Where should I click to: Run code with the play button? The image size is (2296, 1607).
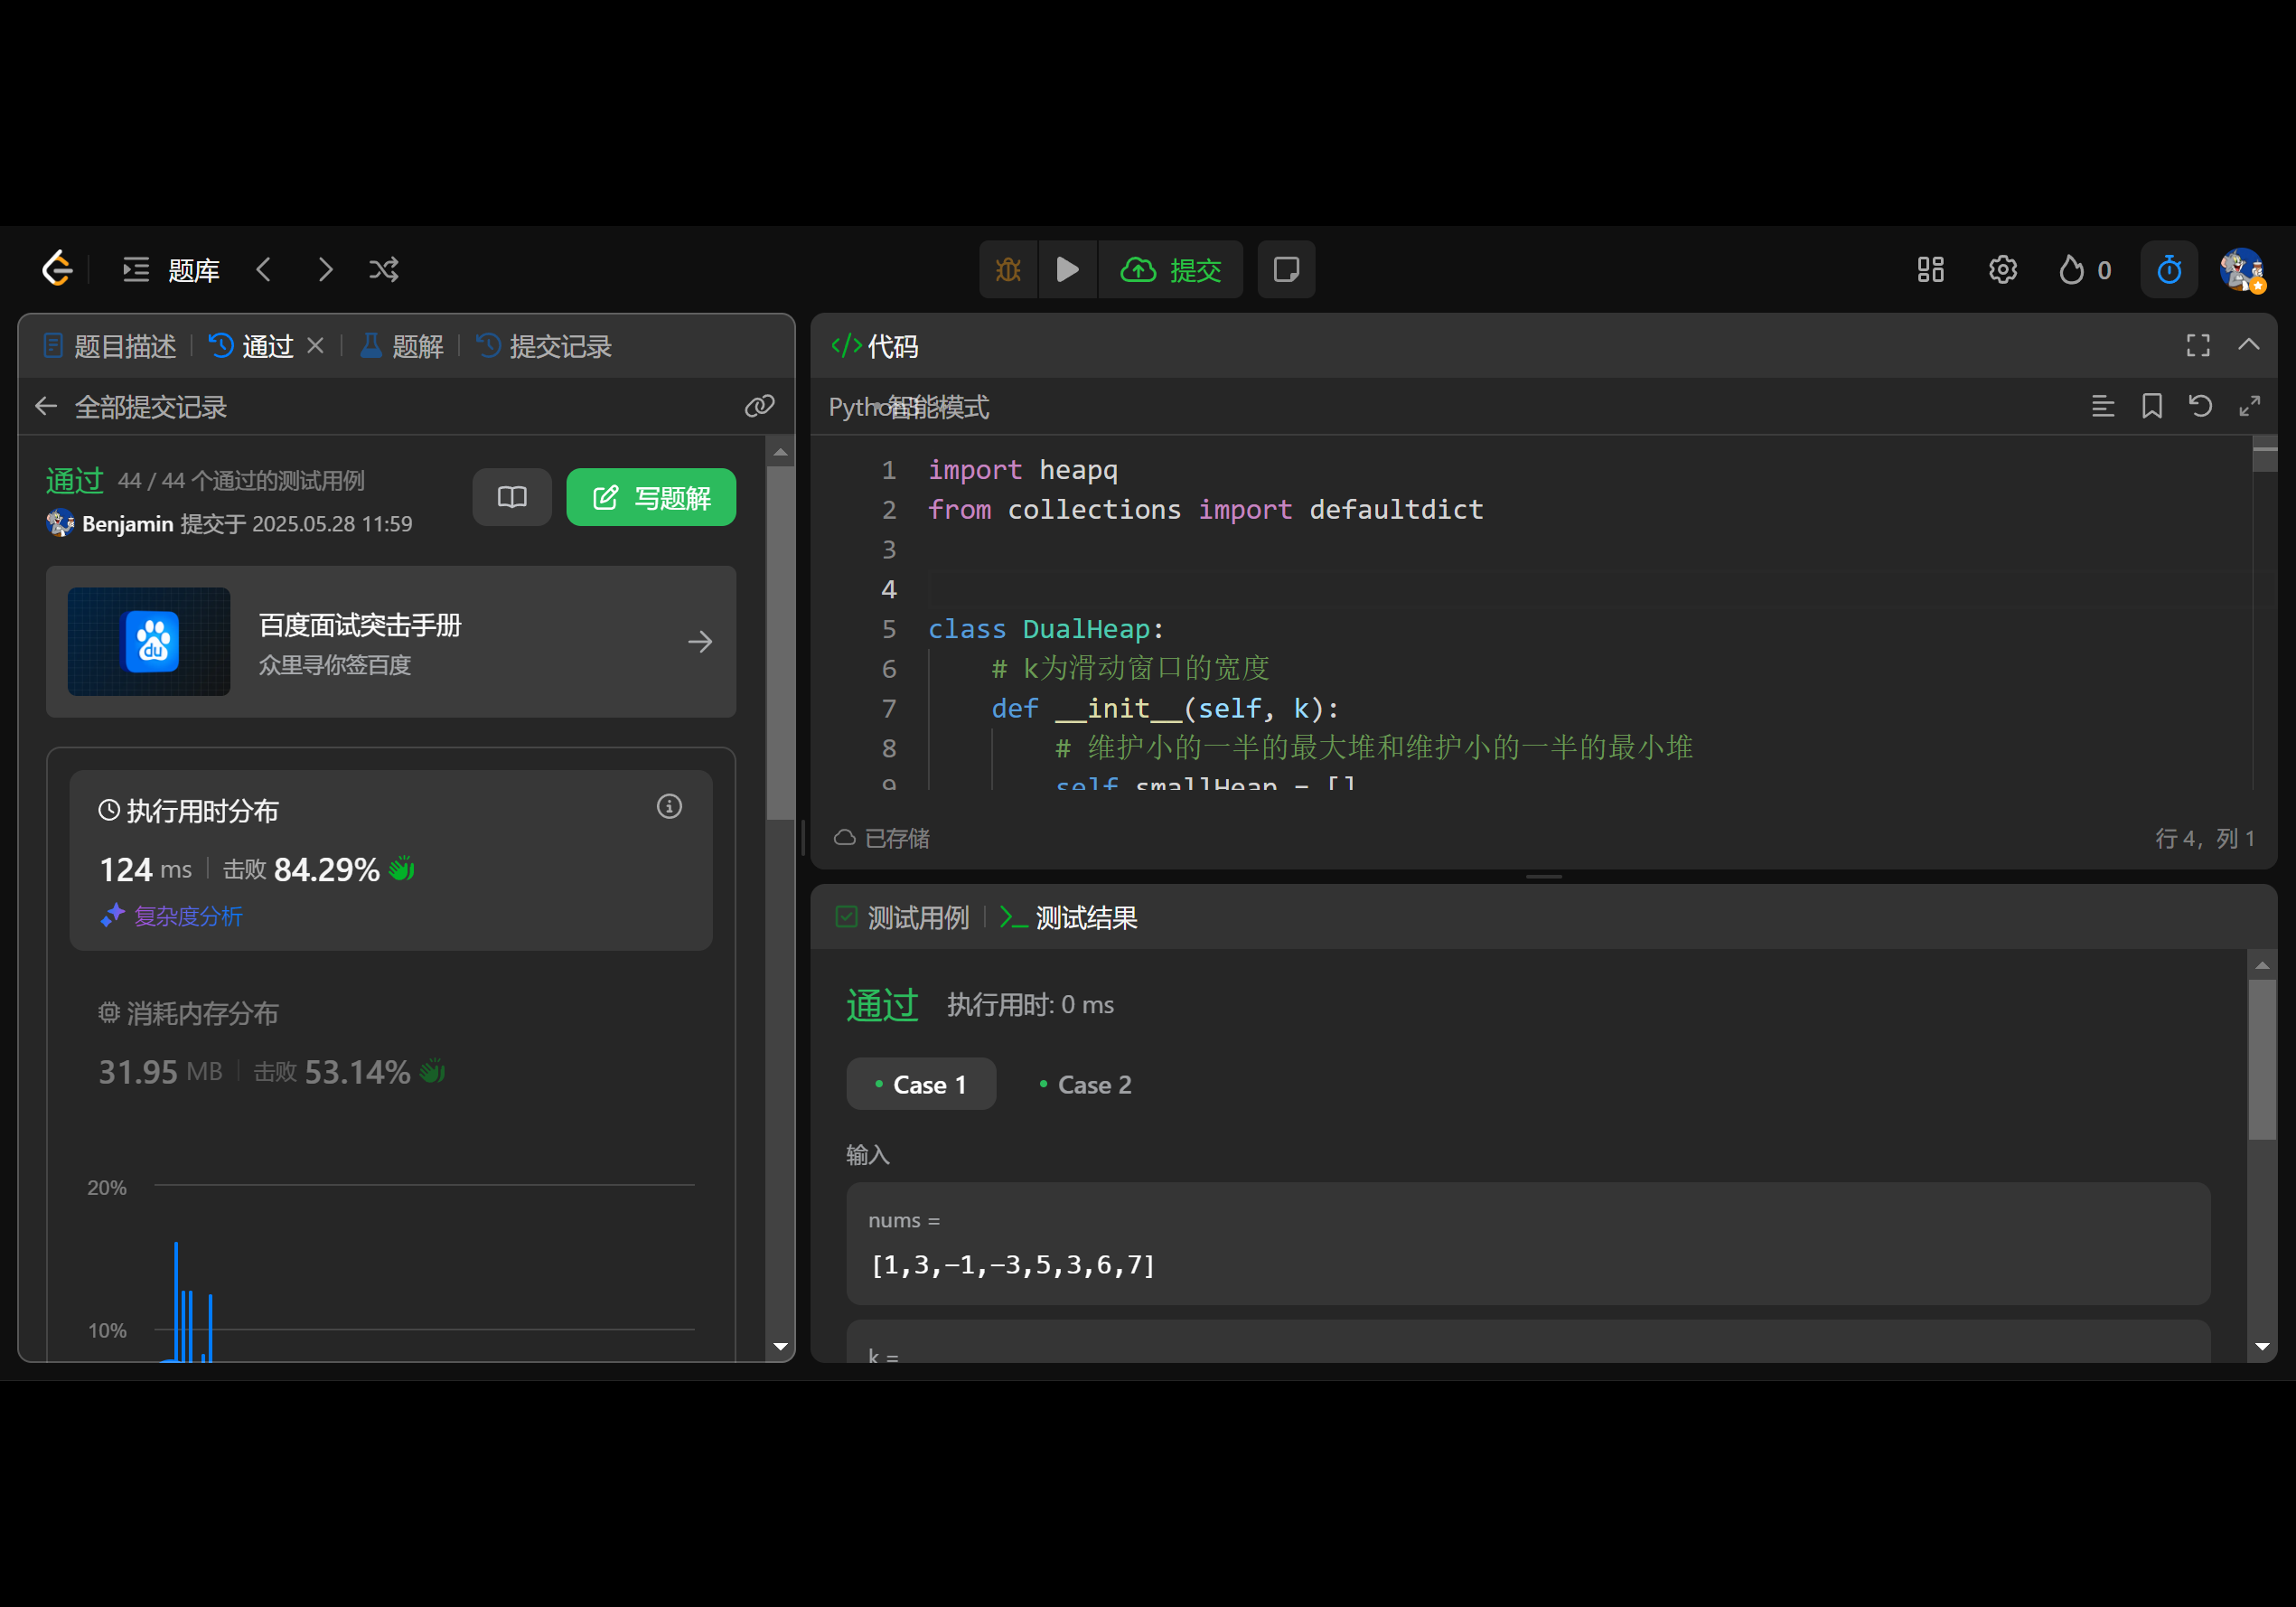pos(1067,269)
